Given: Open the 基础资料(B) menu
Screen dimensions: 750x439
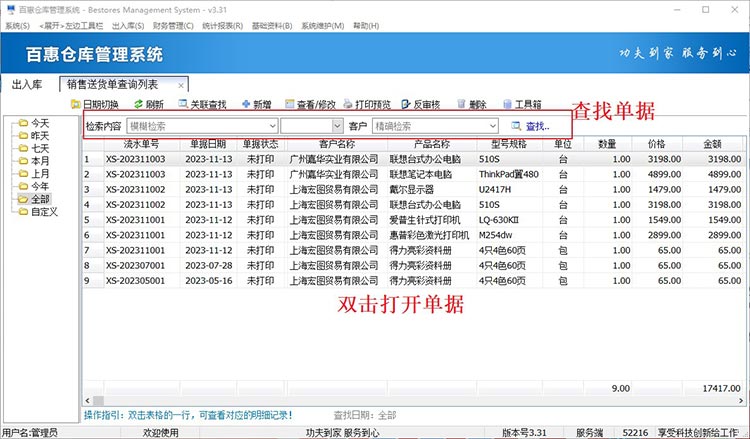Looking at the screenshot, I should coord(272,26).
